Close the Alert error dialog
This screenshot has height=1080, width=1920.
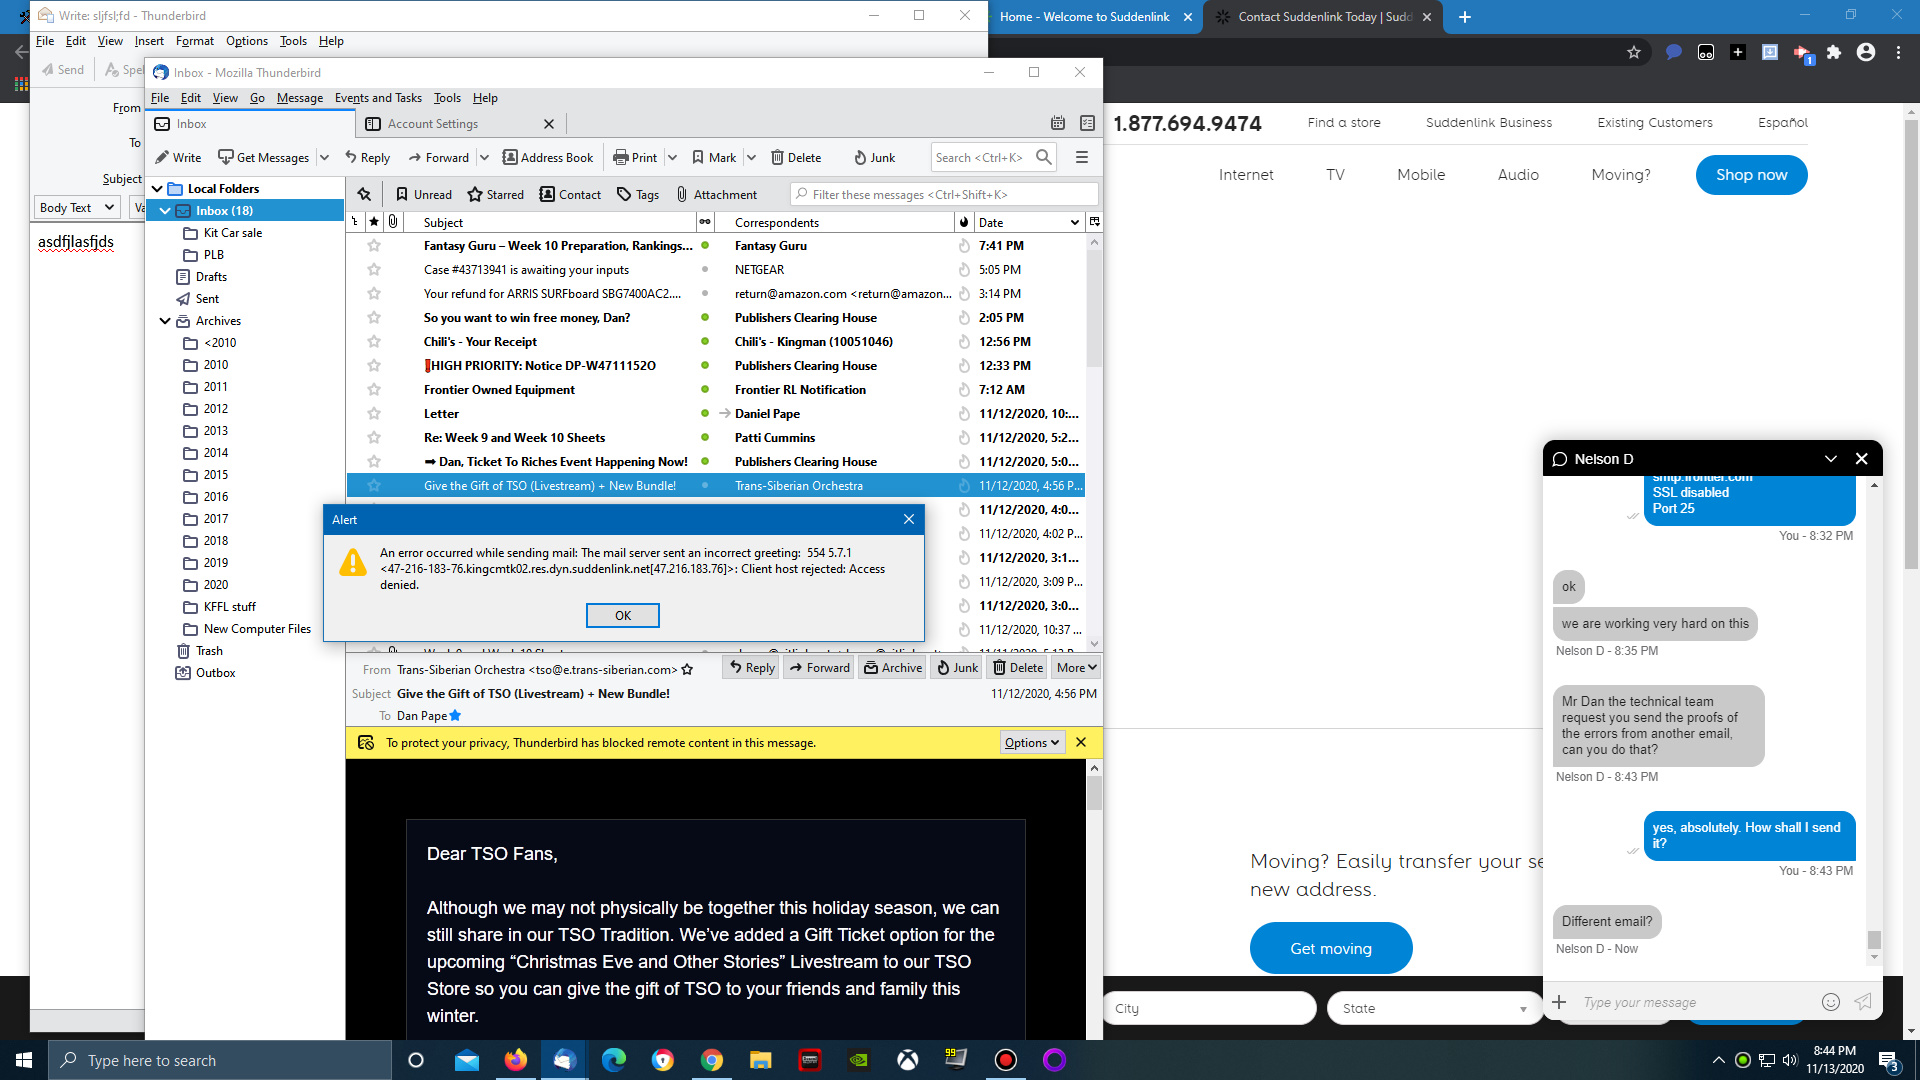tap(908, 519)
